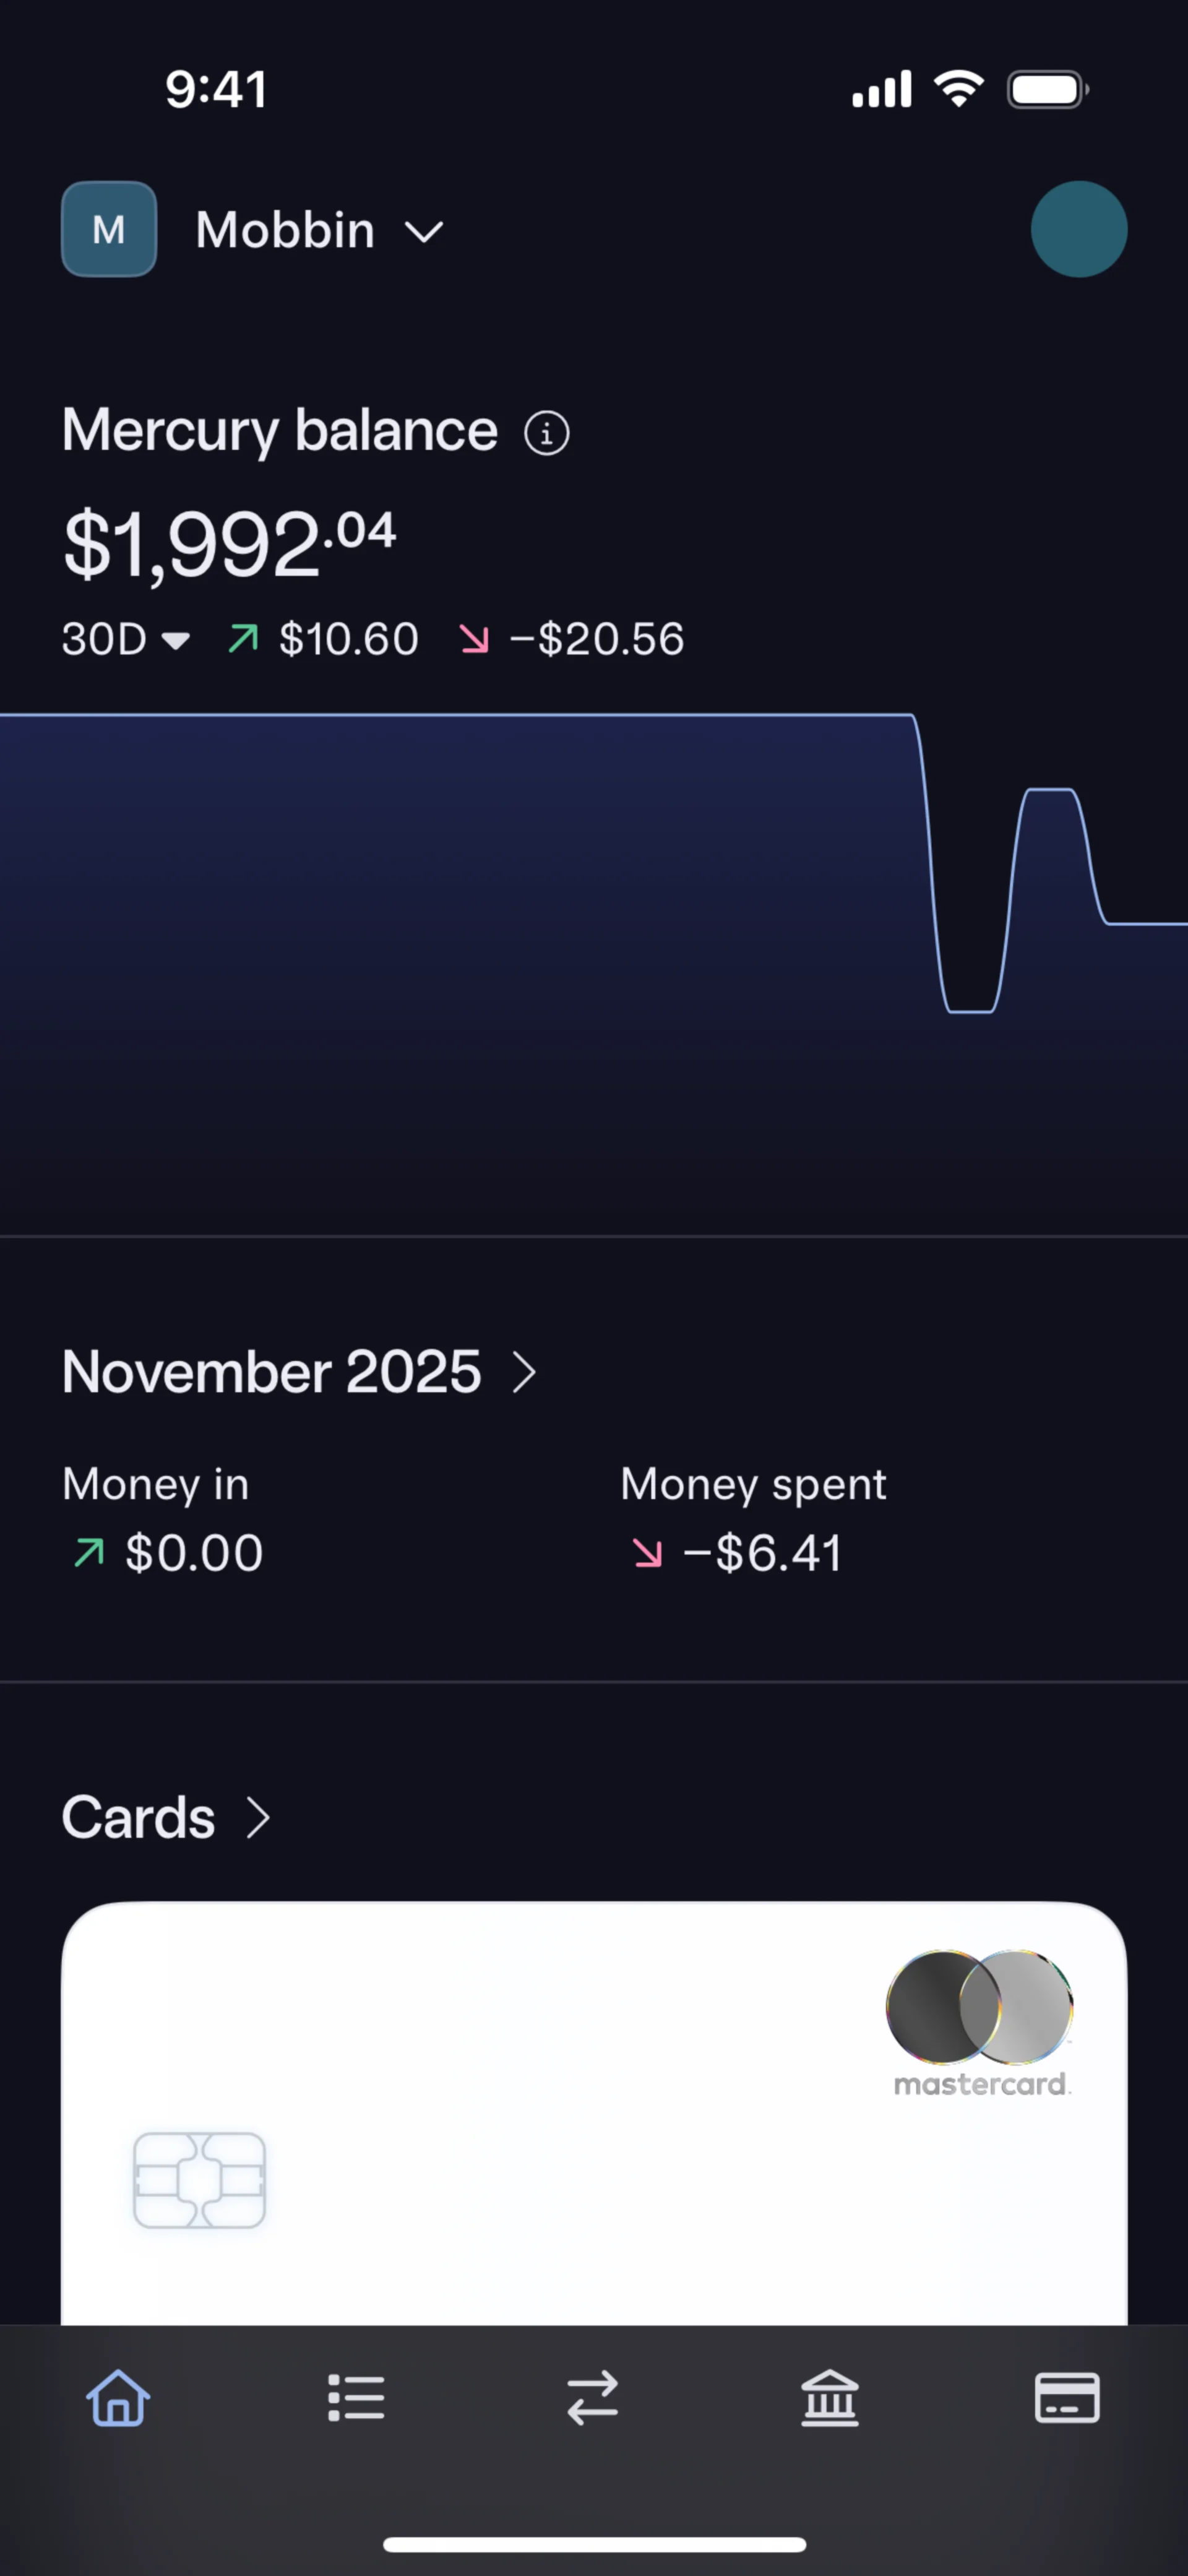Open the transactions list tab
Viewport: 1188px width, 2576px height.
click(x=356, y=2398)
